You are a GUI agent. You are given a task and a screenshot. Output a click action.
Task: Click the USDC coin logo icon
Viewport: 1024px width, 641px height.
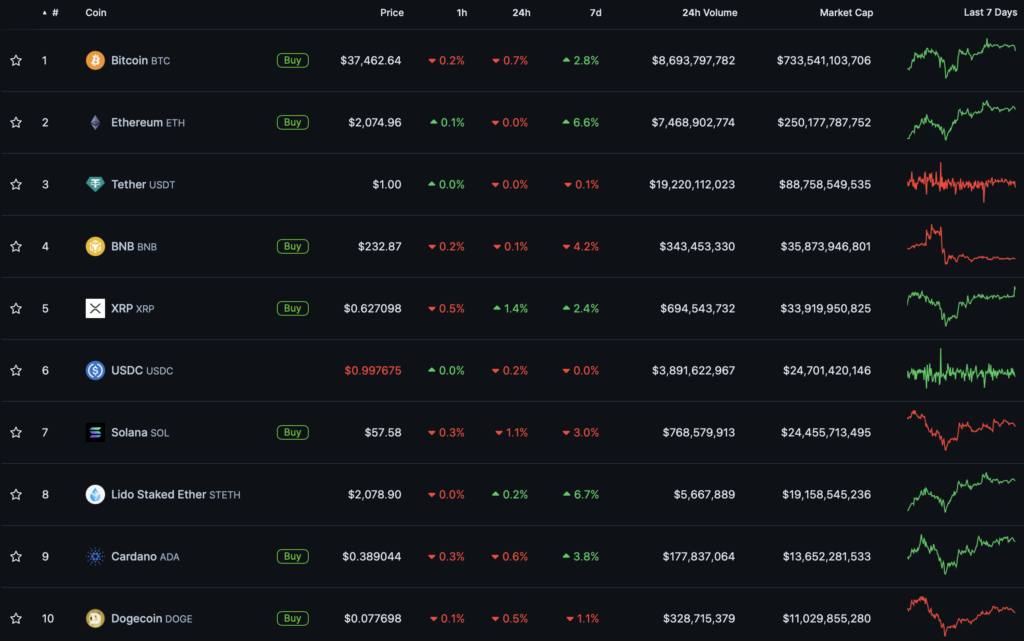tap(95, 370)
